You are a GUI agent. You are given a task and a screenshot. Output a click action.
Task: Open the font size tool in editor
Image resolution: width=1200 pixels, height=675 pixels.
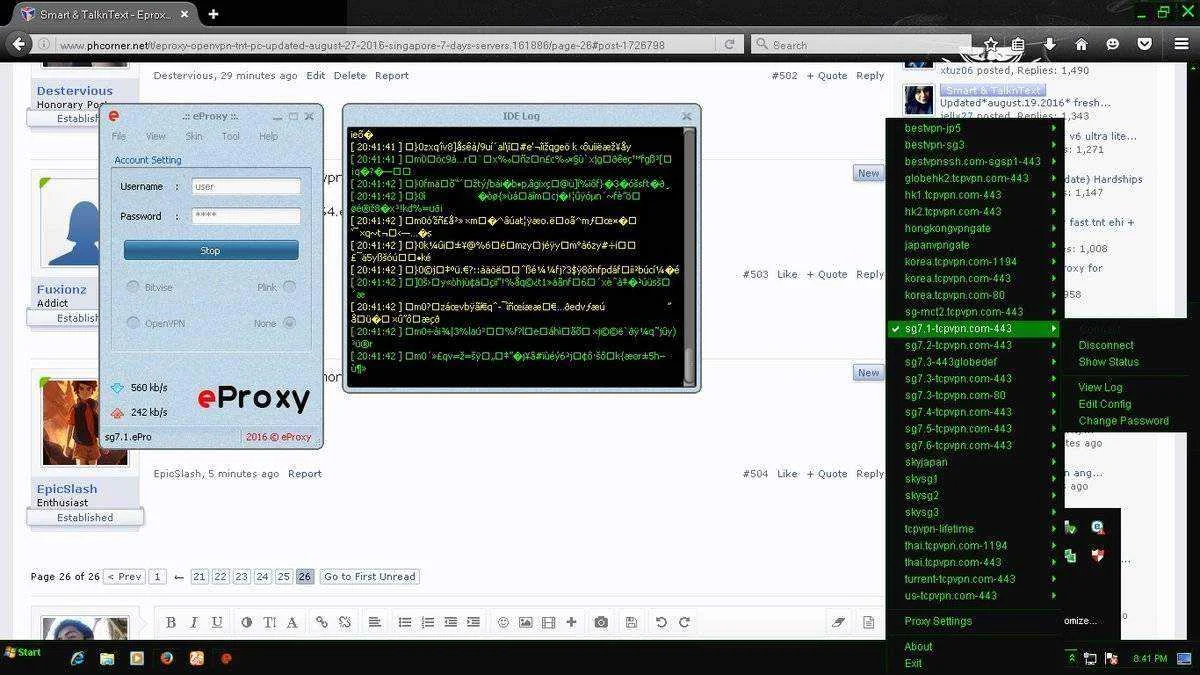[269, 622]
